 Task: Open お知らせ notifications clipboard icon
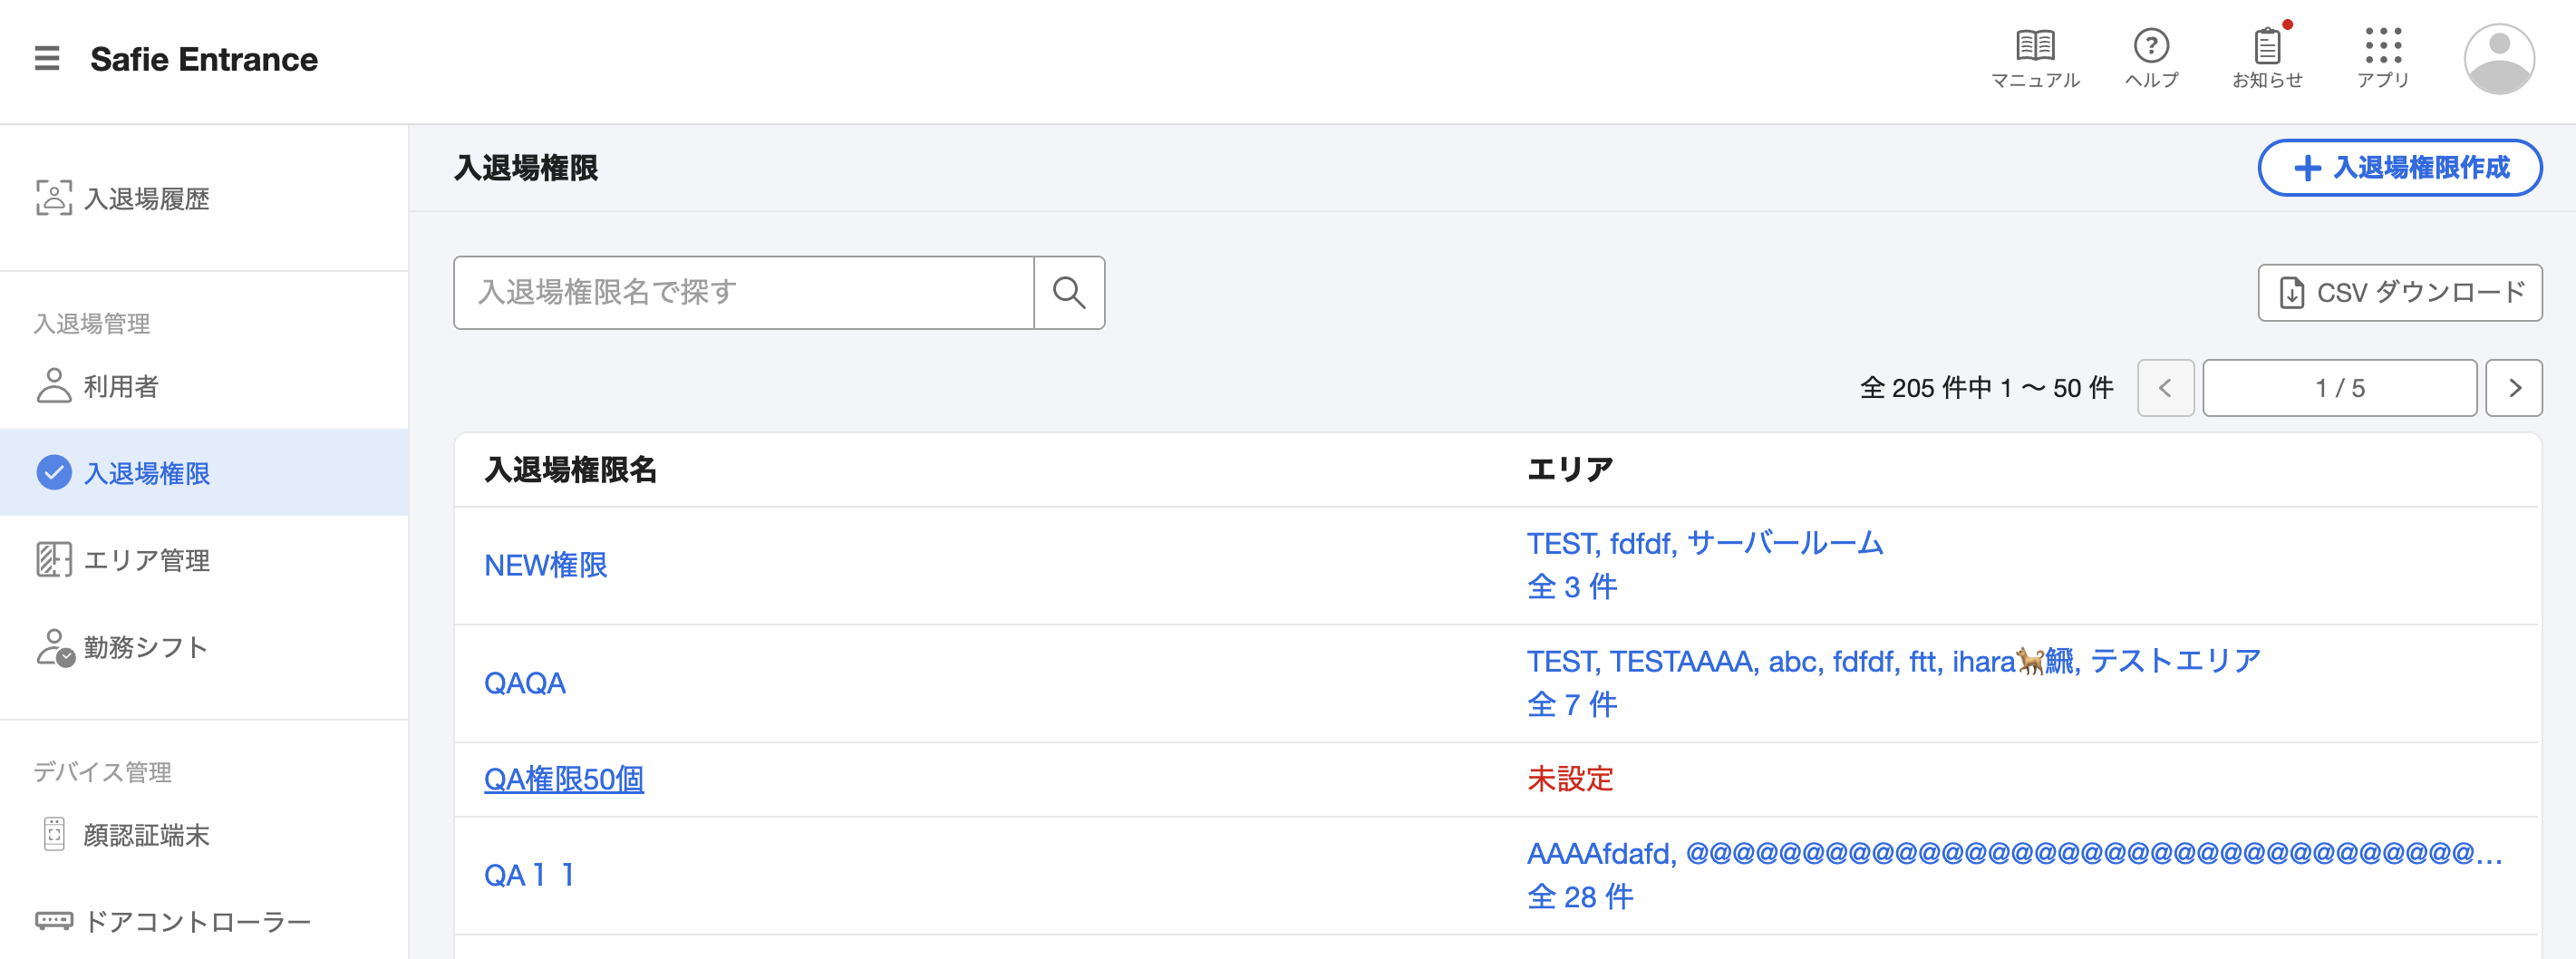(x=2267, y=59)
